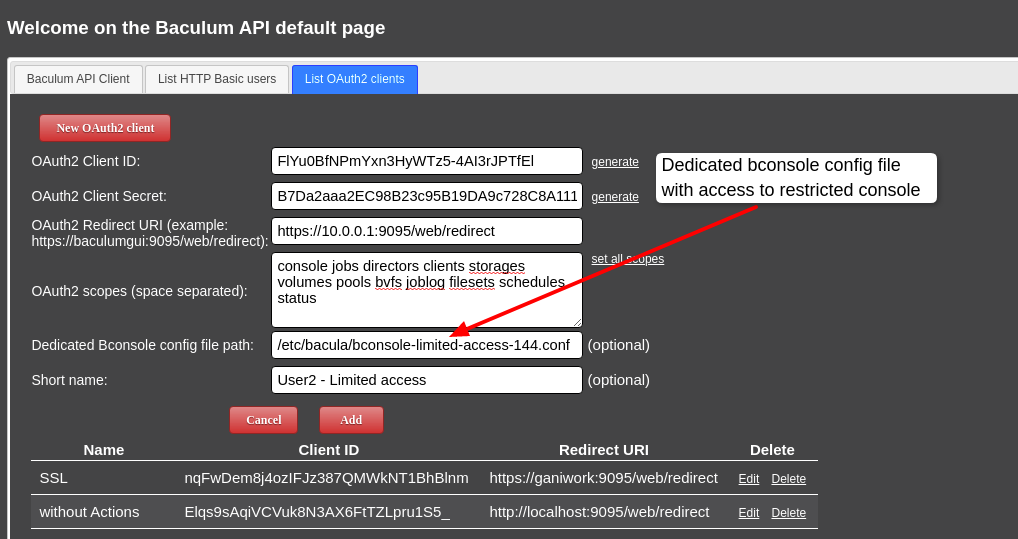The width and height of the screenshot is (1018, 539).
Task: Click the Short name input field
Action: (x=427, y=380)
